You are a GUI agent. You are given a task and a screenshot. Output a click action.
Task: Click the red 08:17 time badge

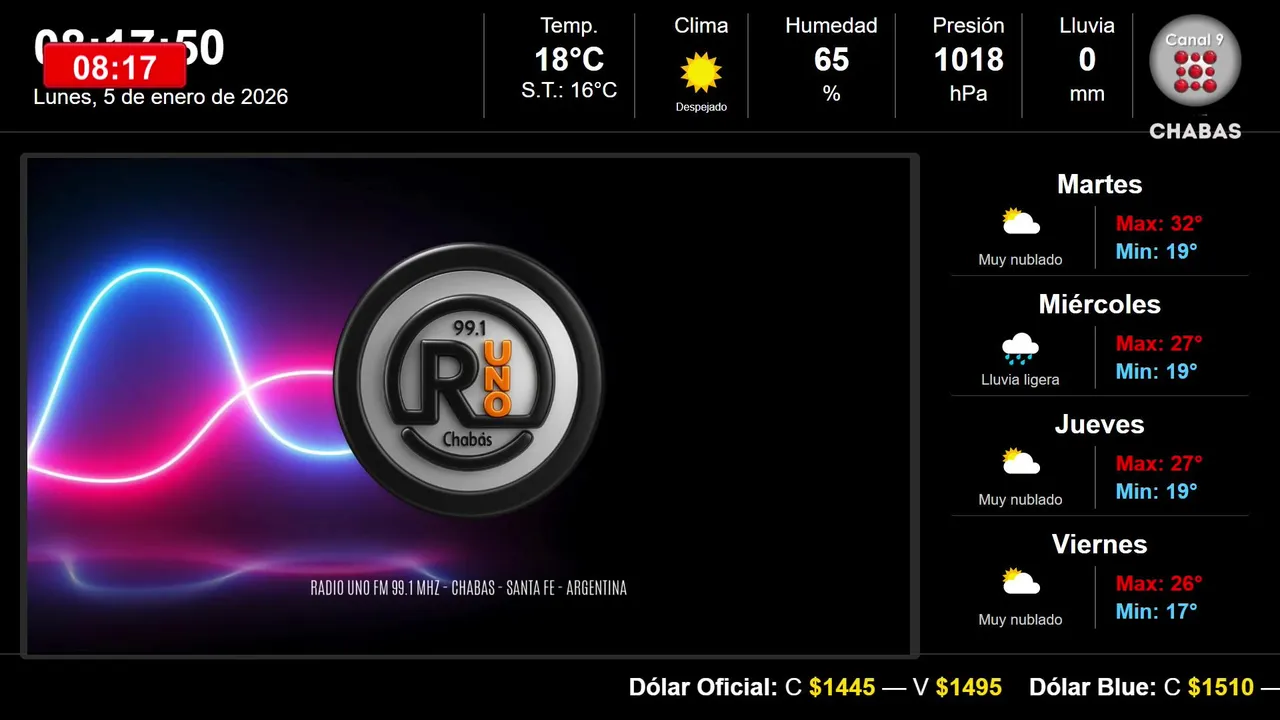[x=115, y=67]
